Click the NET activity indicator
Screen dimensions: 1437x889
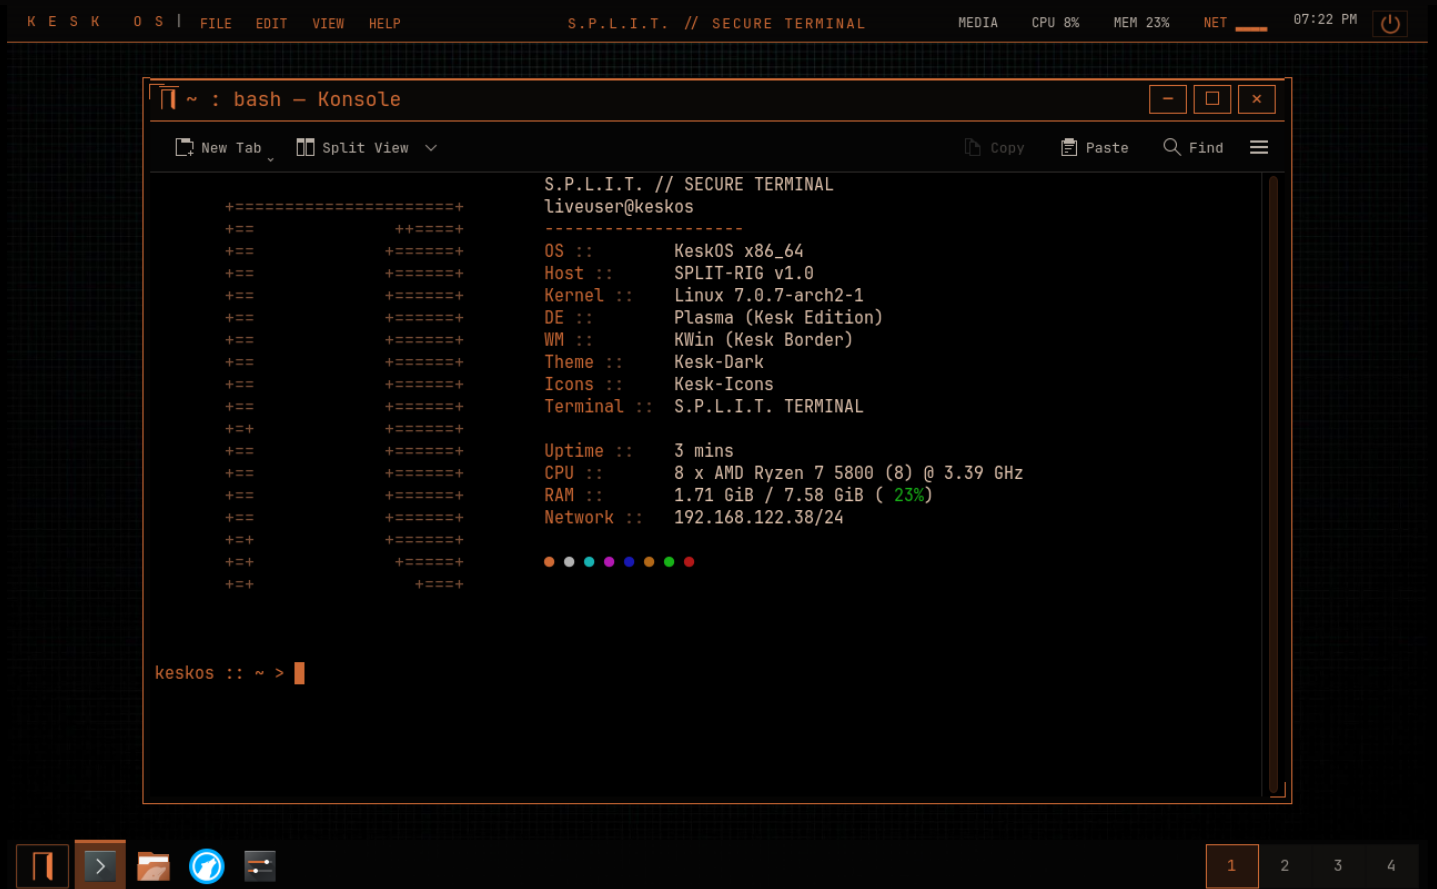1235,23
